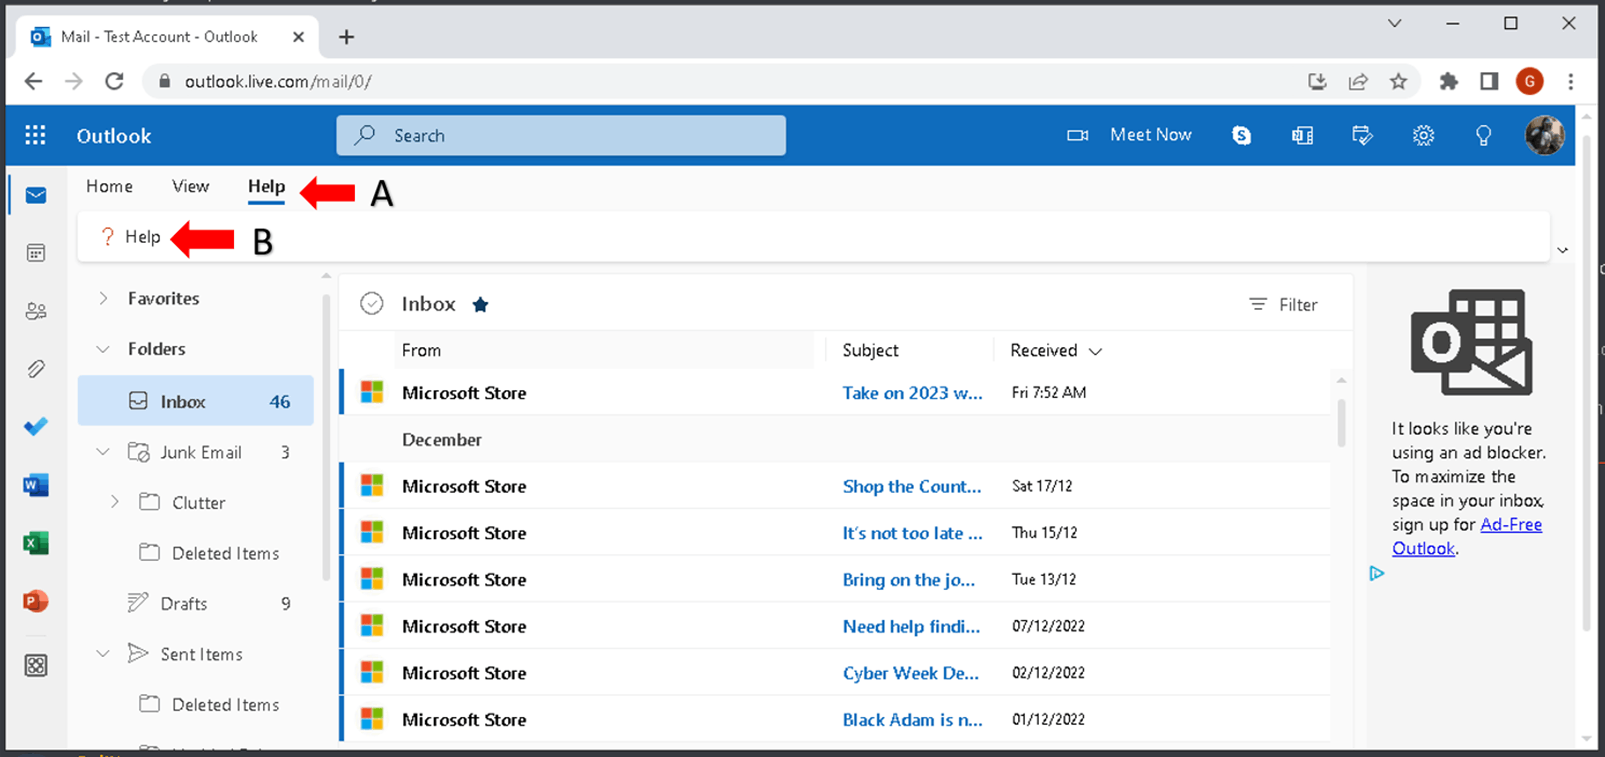The image size is (1605, 757).
Task: Collapse the Folders section chevron
Action: (103, 349)
